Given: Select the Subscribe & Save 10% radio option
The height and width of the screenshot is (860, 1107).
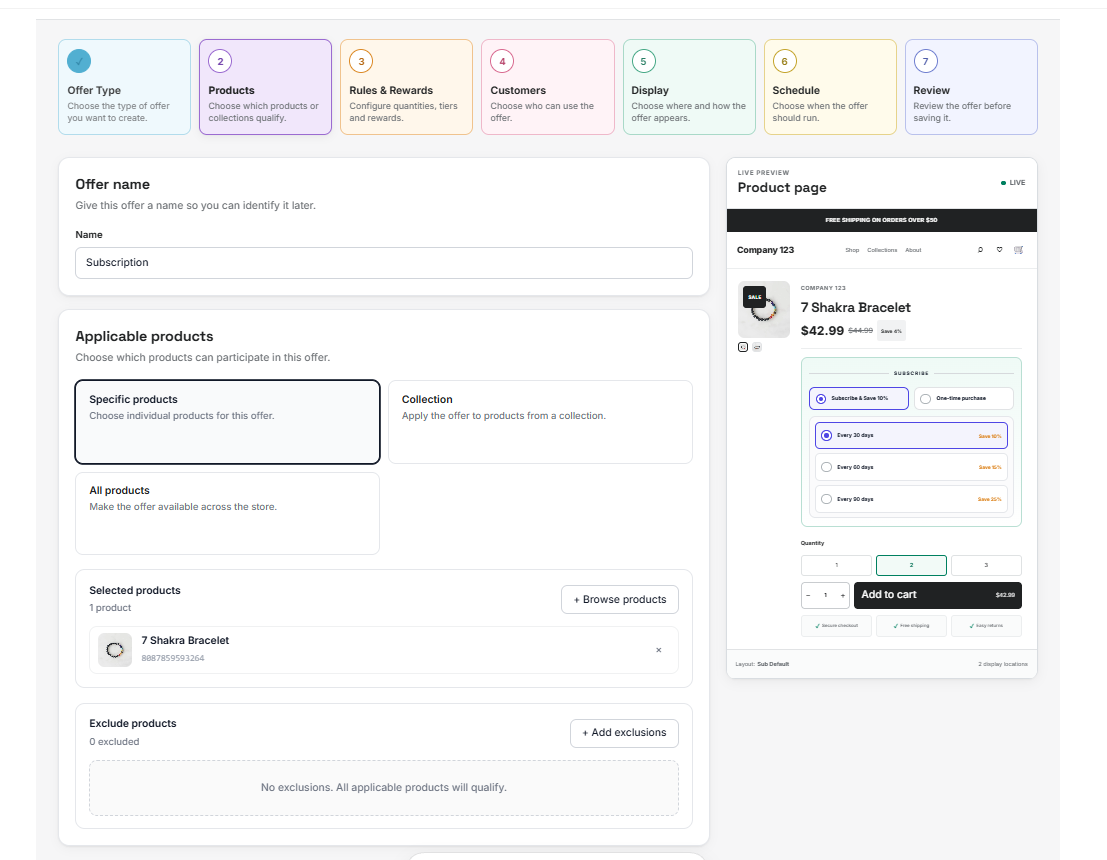Looking at the screenshot, I should (858, 398).
